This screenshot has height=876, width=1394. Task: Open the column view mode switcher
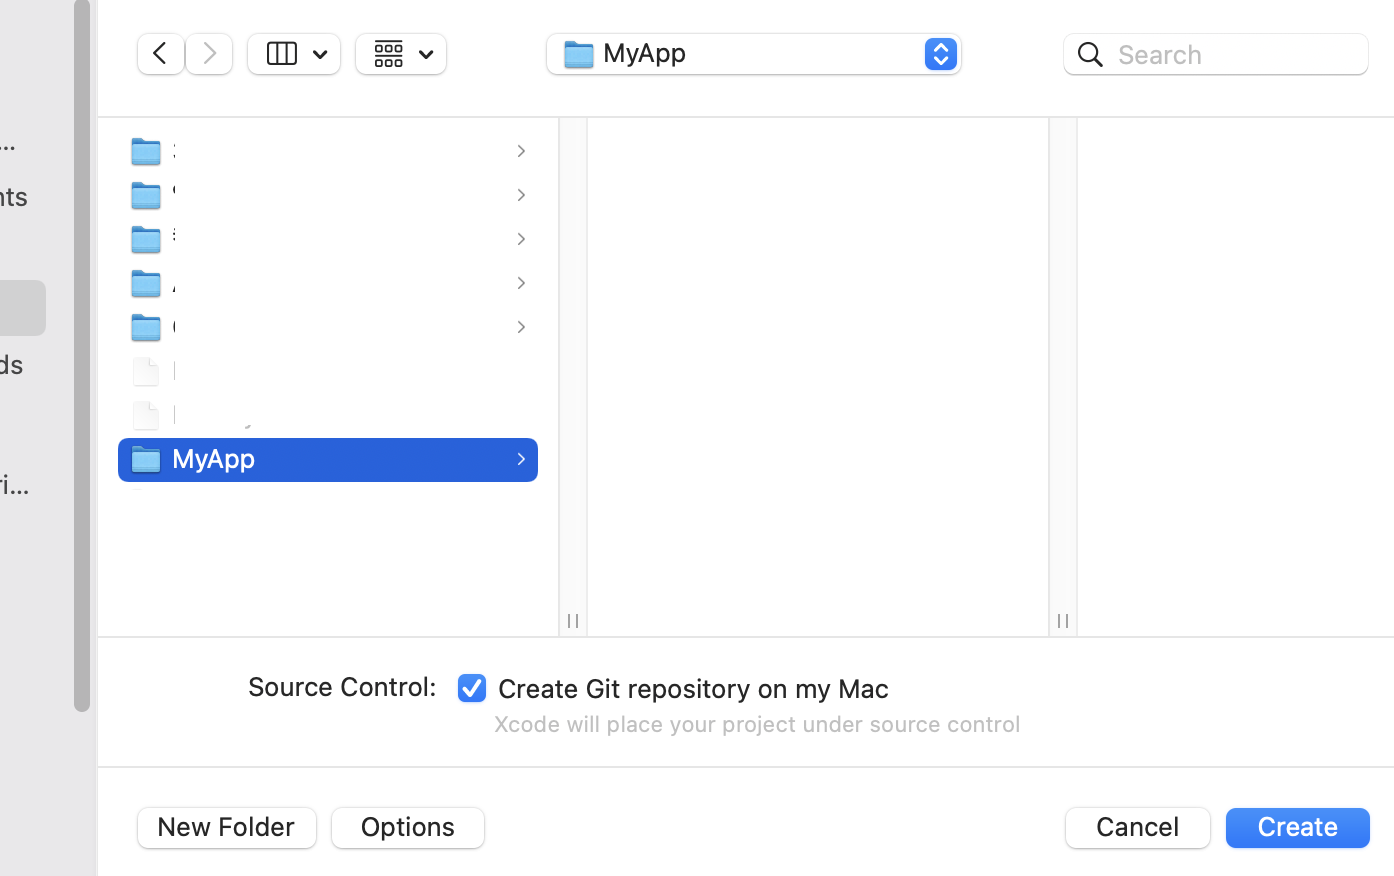click(294, 54)
